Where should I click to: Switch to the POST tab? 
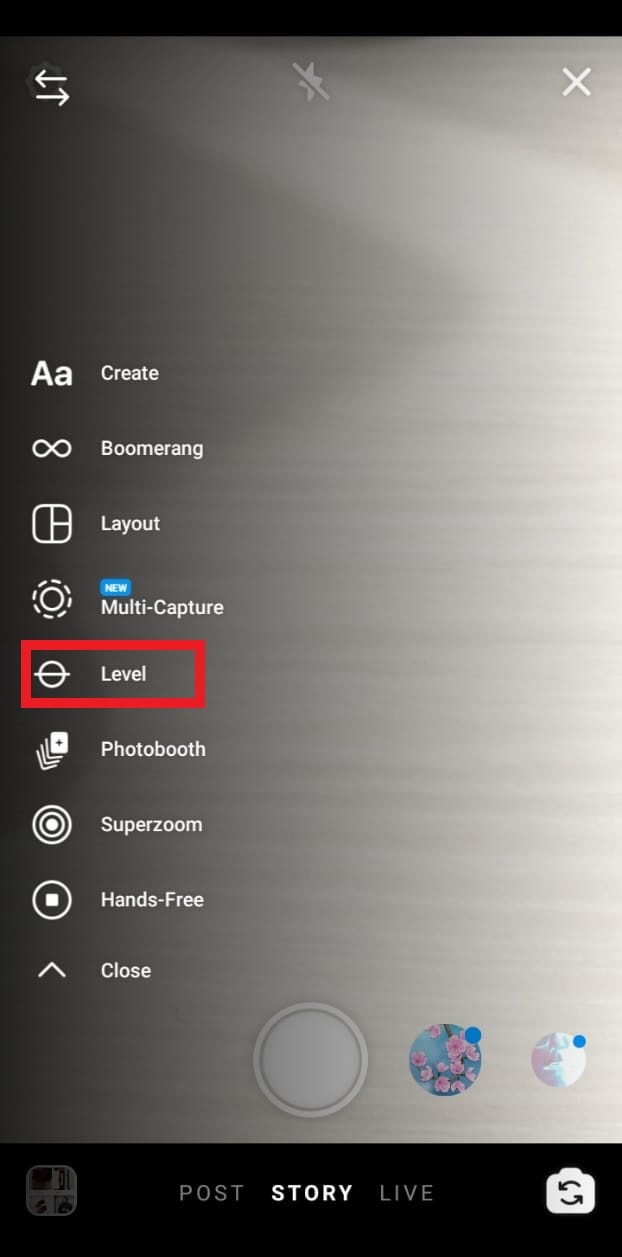point(211,1193)
